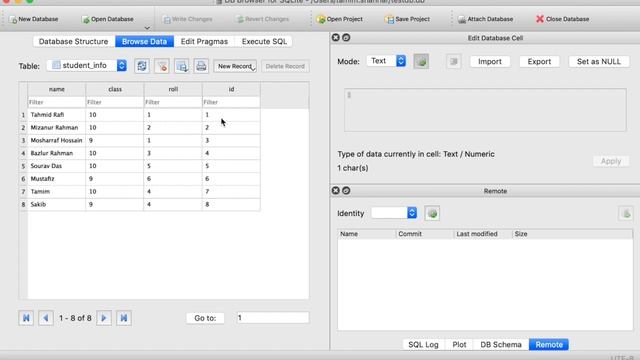Select row header number 8
This screenshot has height=360, width=640.
click(23, 204)
